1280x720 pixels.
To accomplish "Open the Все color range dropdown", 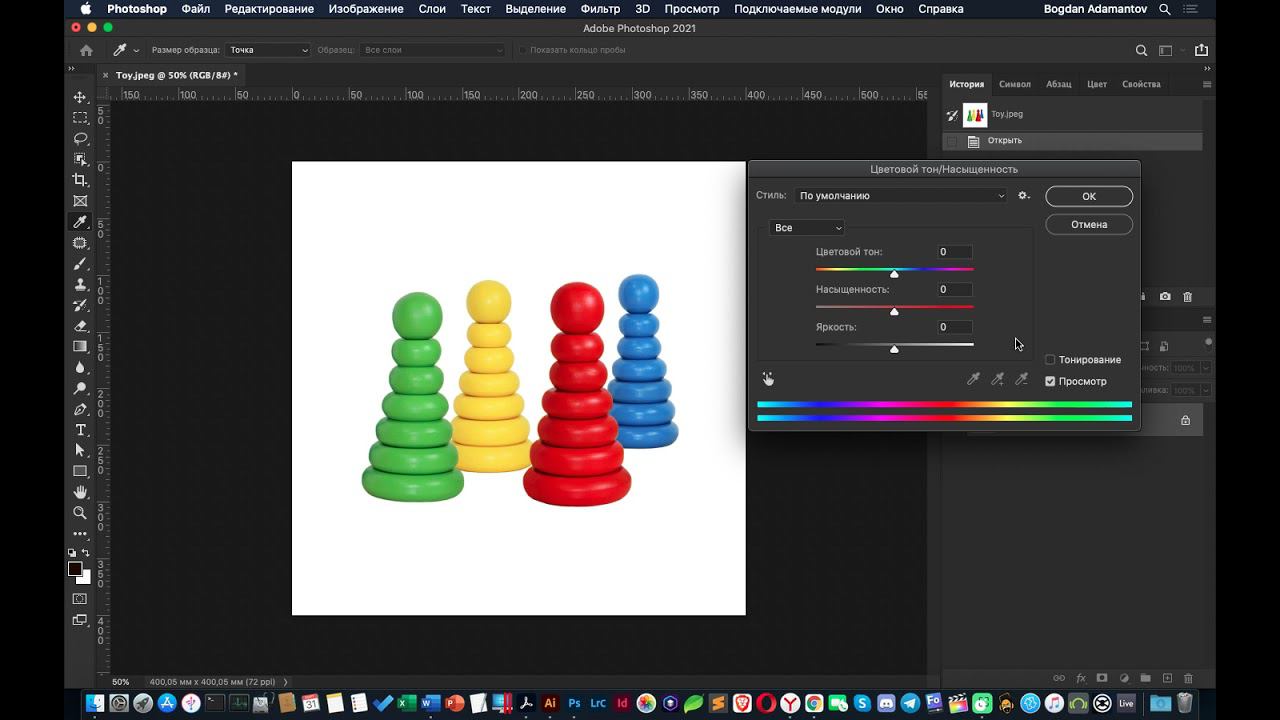I will point(807,228).
